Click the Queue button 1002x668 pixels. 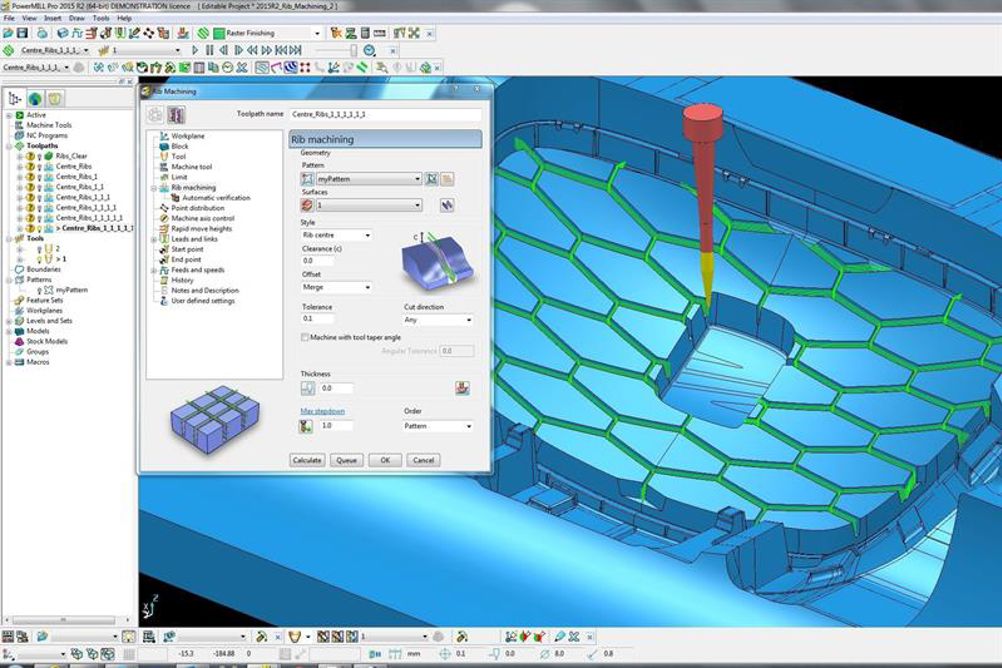click(x=346, y=460)
